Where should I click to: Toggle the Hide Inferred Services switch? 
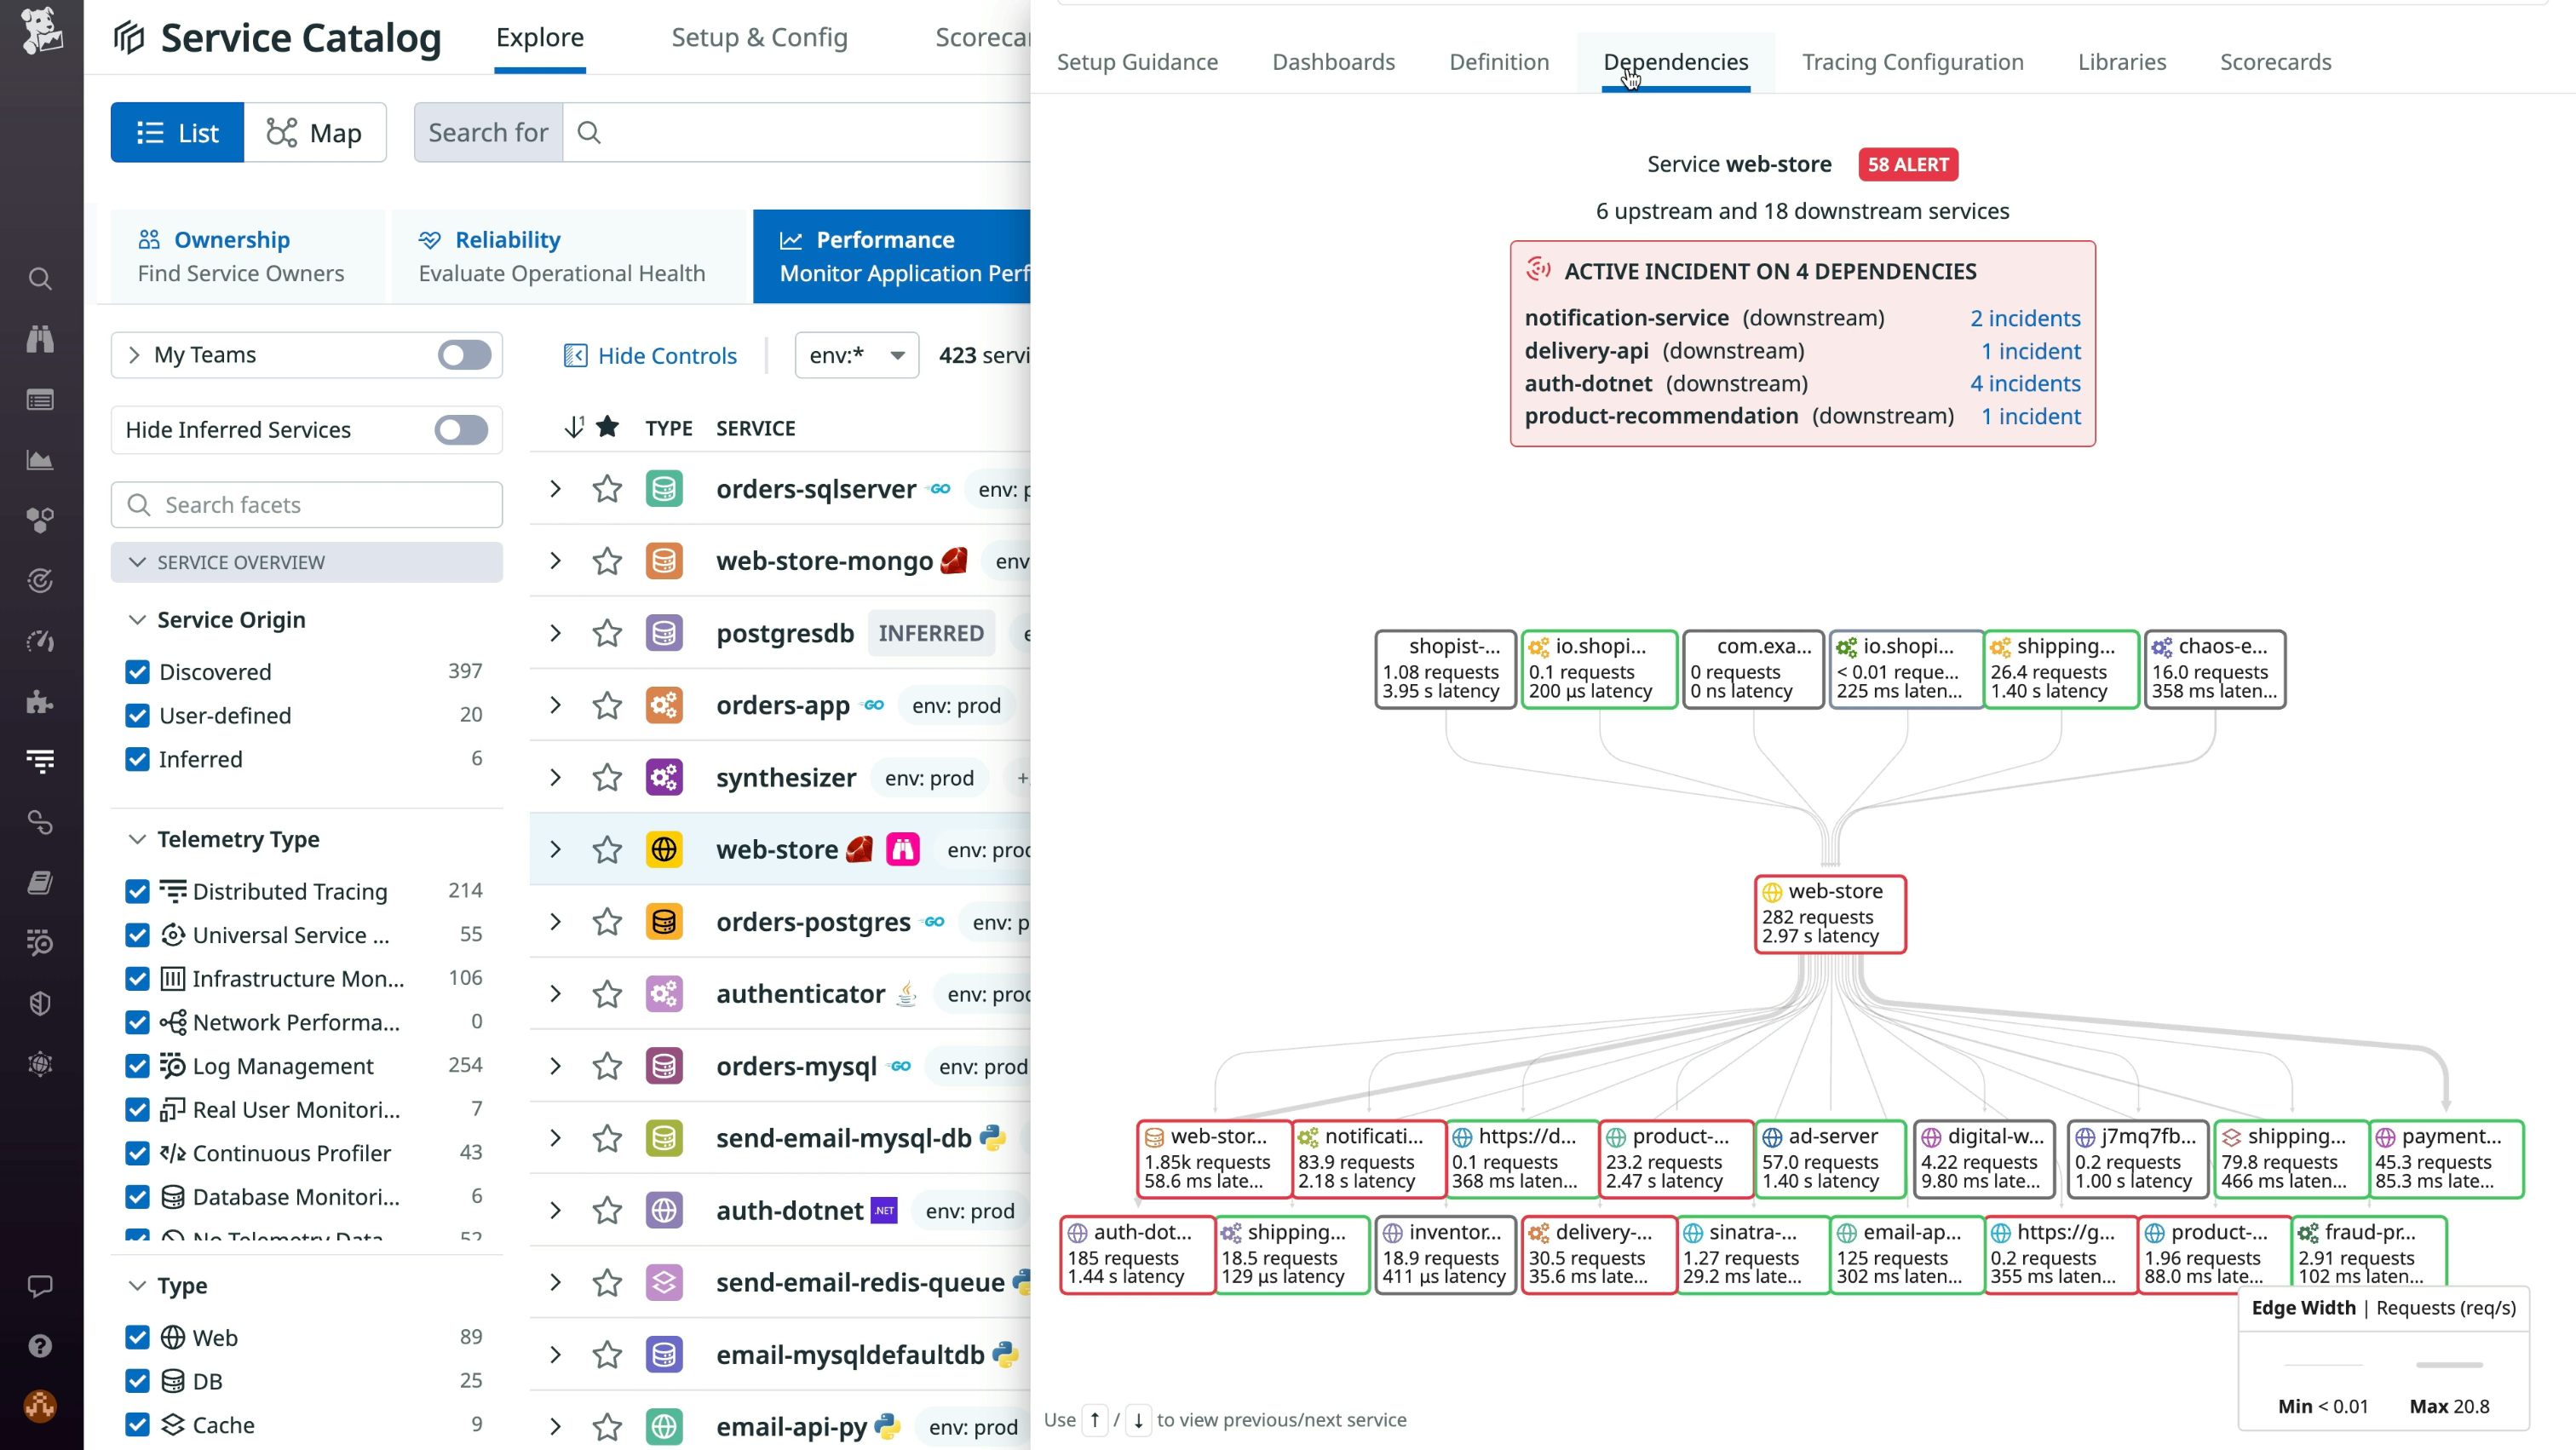[461, 430]
